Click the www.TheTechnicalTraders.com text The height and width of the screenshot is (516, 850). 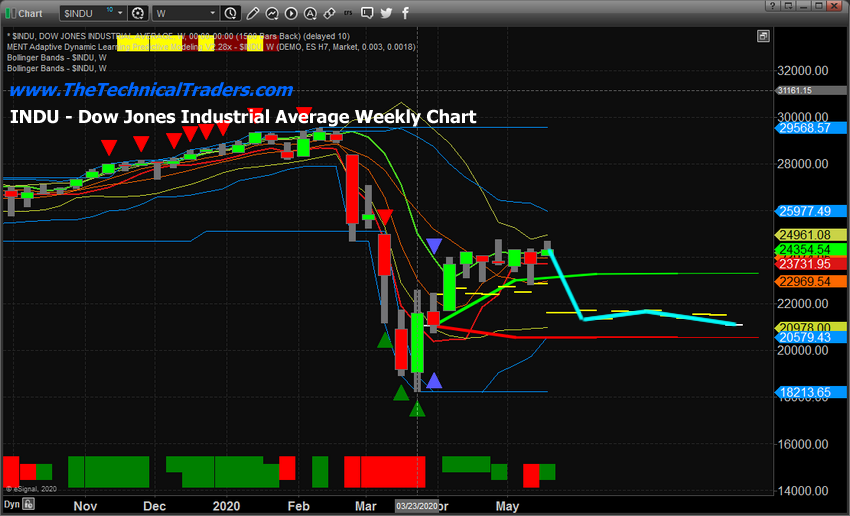tap(151, 89)
